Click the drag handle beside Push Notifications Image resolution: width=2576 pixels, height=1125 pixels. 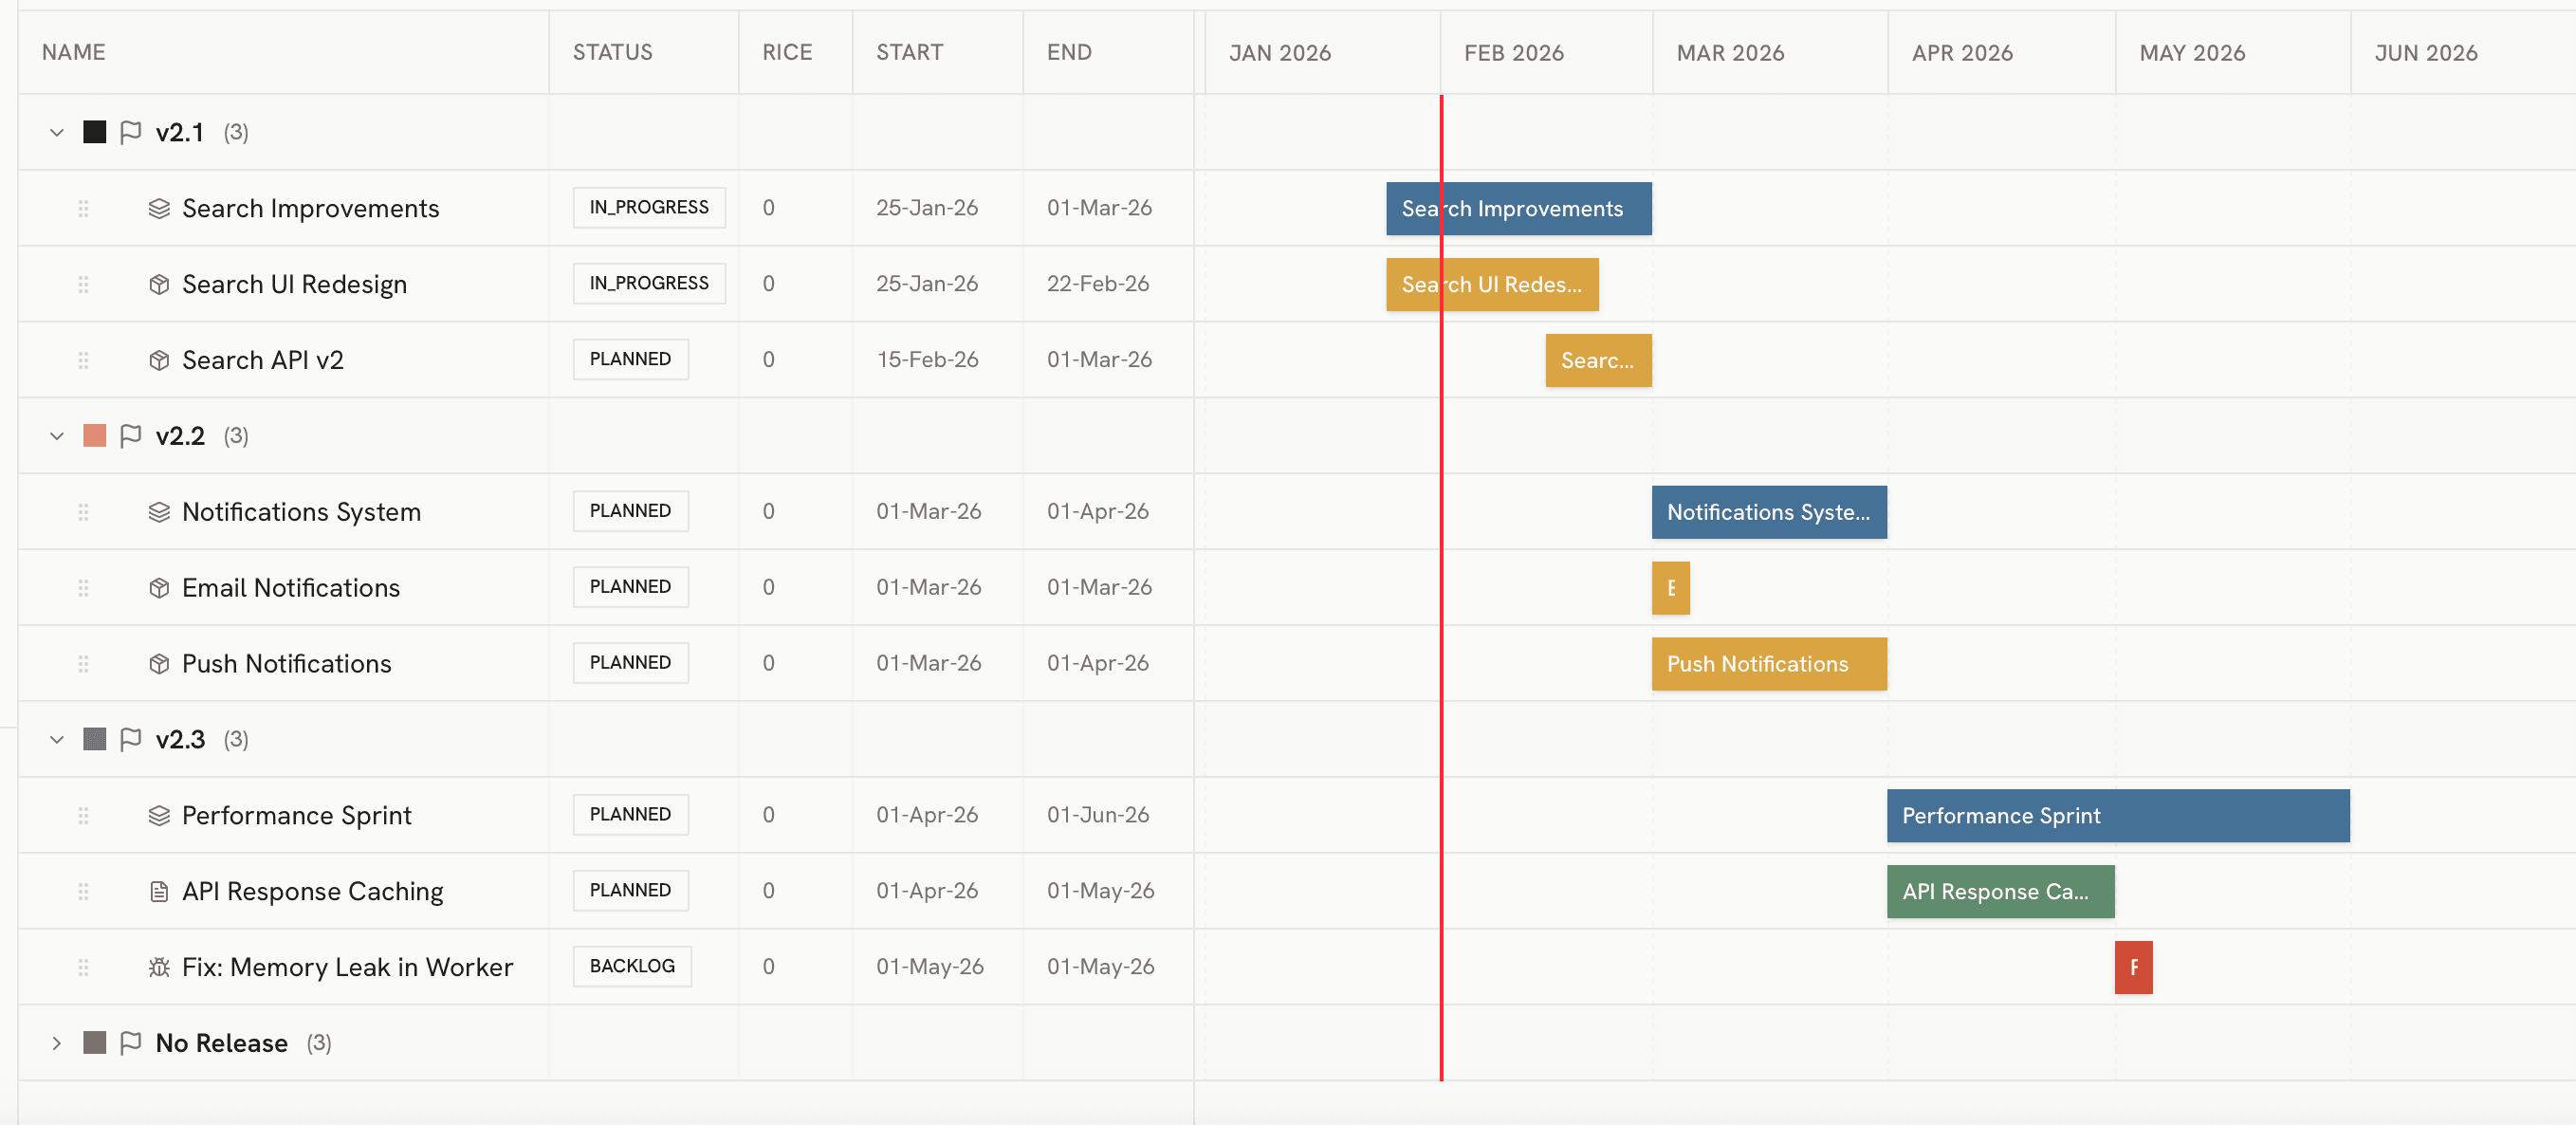pyautogui.click(x=83, y=663)
